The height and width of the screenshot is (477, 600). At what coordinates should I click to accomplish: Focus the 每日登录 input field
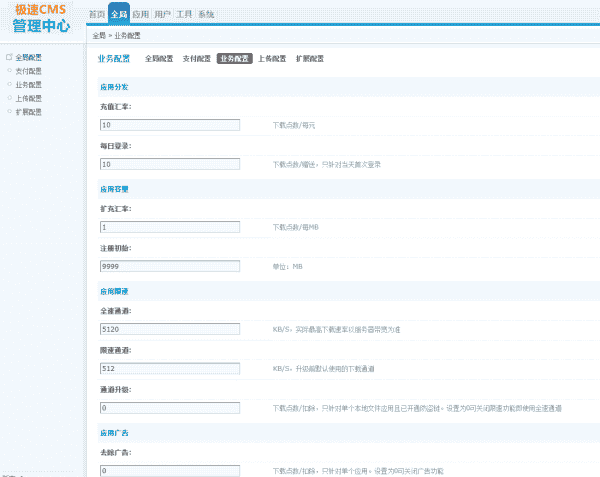170,164
